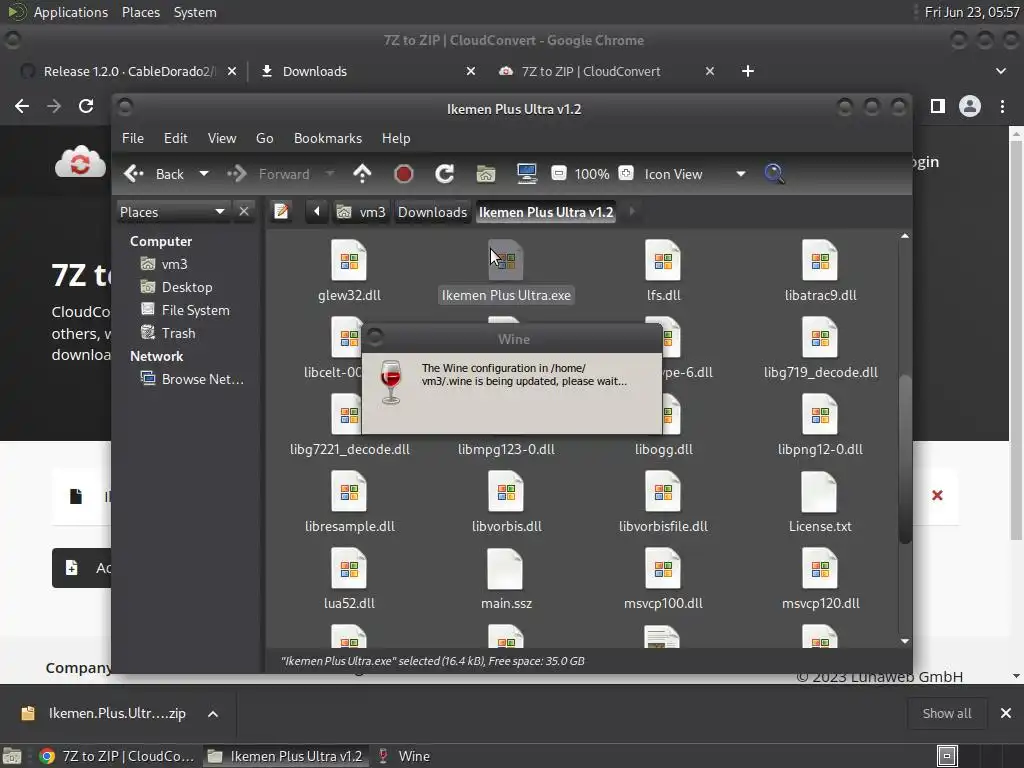Open the Icon View mode dropdown

point(695,174)
